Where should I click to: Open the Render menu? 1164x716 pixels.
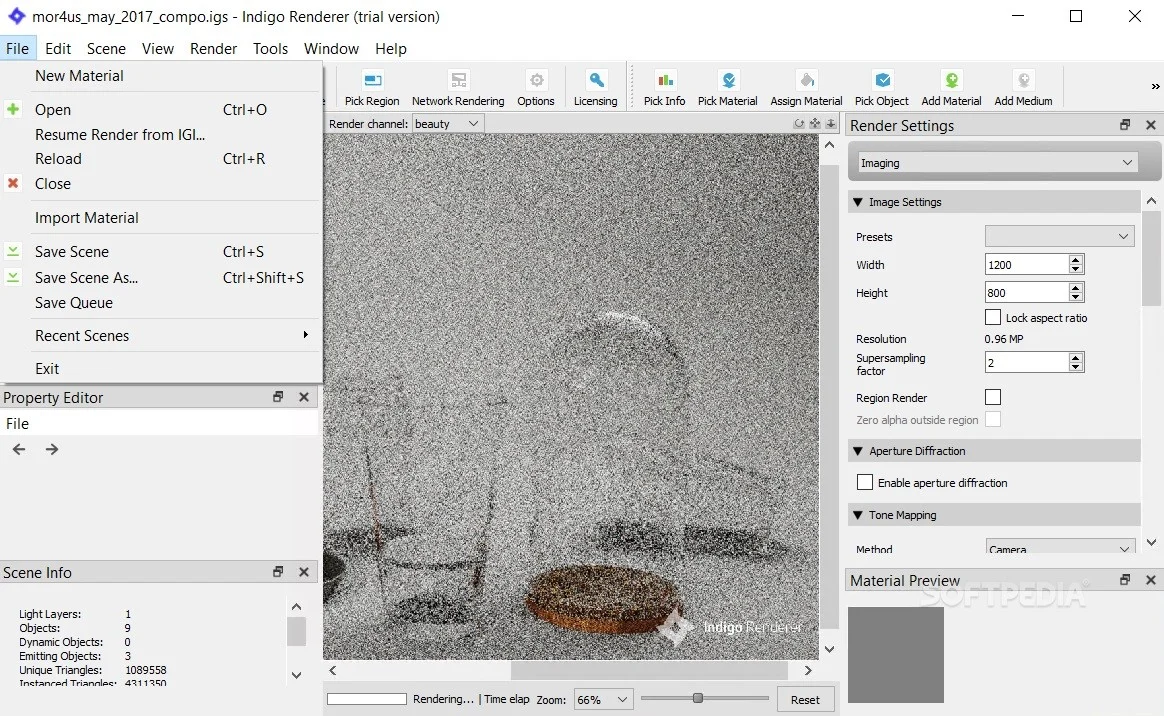[x=213, y=48]
